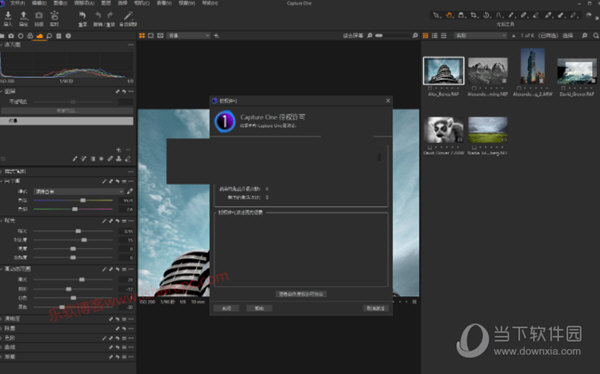Toggle the color tag box under the lemur thumbnail
This screenshot has width=600, height=374.
pos(430,147)
